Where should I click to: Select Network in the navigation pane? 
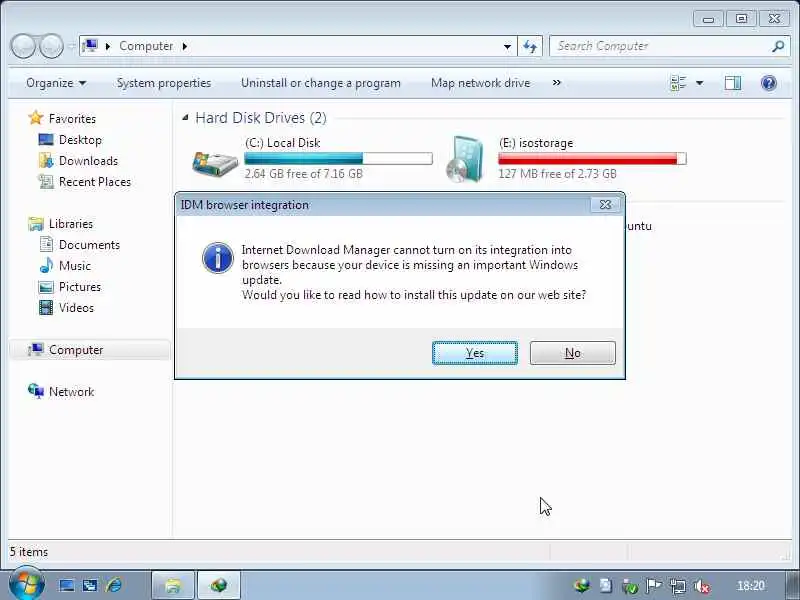click(71, 392)
